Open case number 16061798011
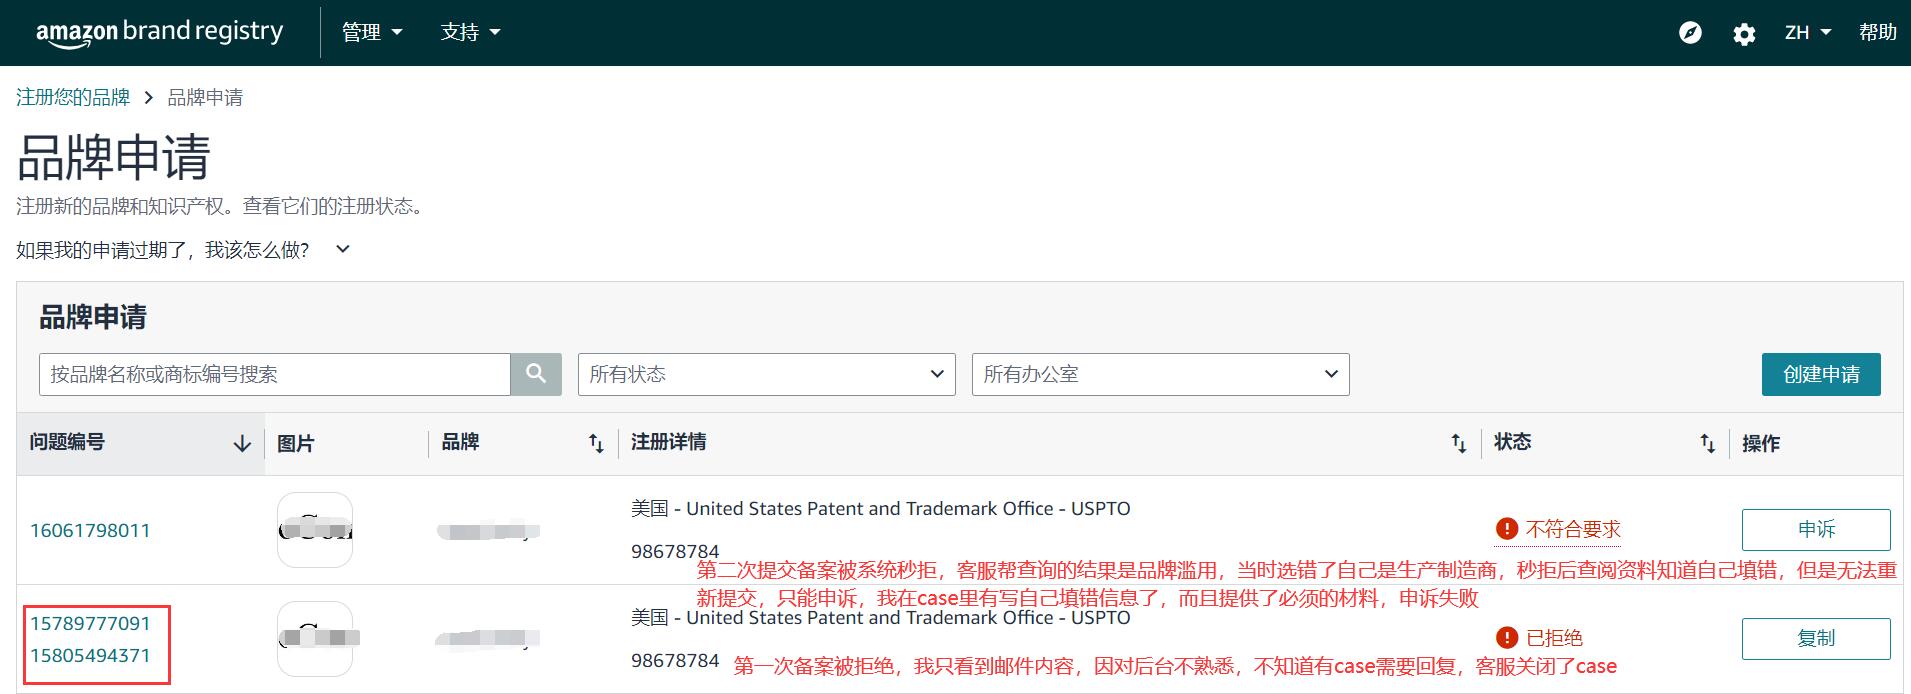The width and height of the screenshot is (1911, 694). click(x=90, y=530)
